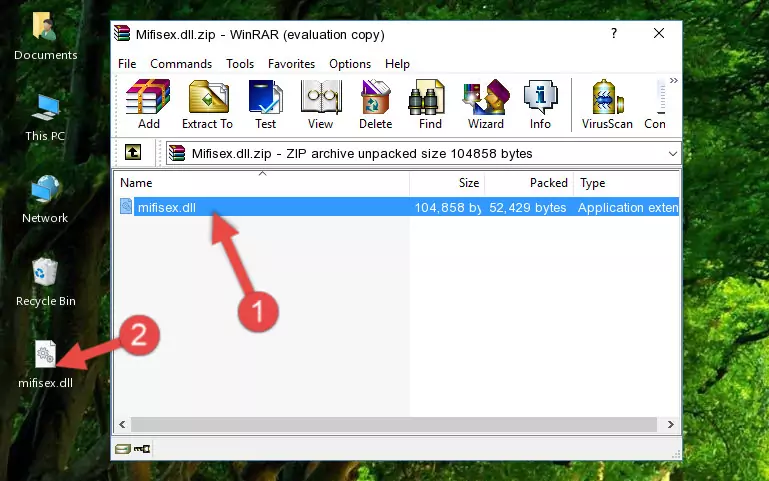The image size is (769, 481).
Task: Start the VirusScan tool
Action: [x=607, y=104]
